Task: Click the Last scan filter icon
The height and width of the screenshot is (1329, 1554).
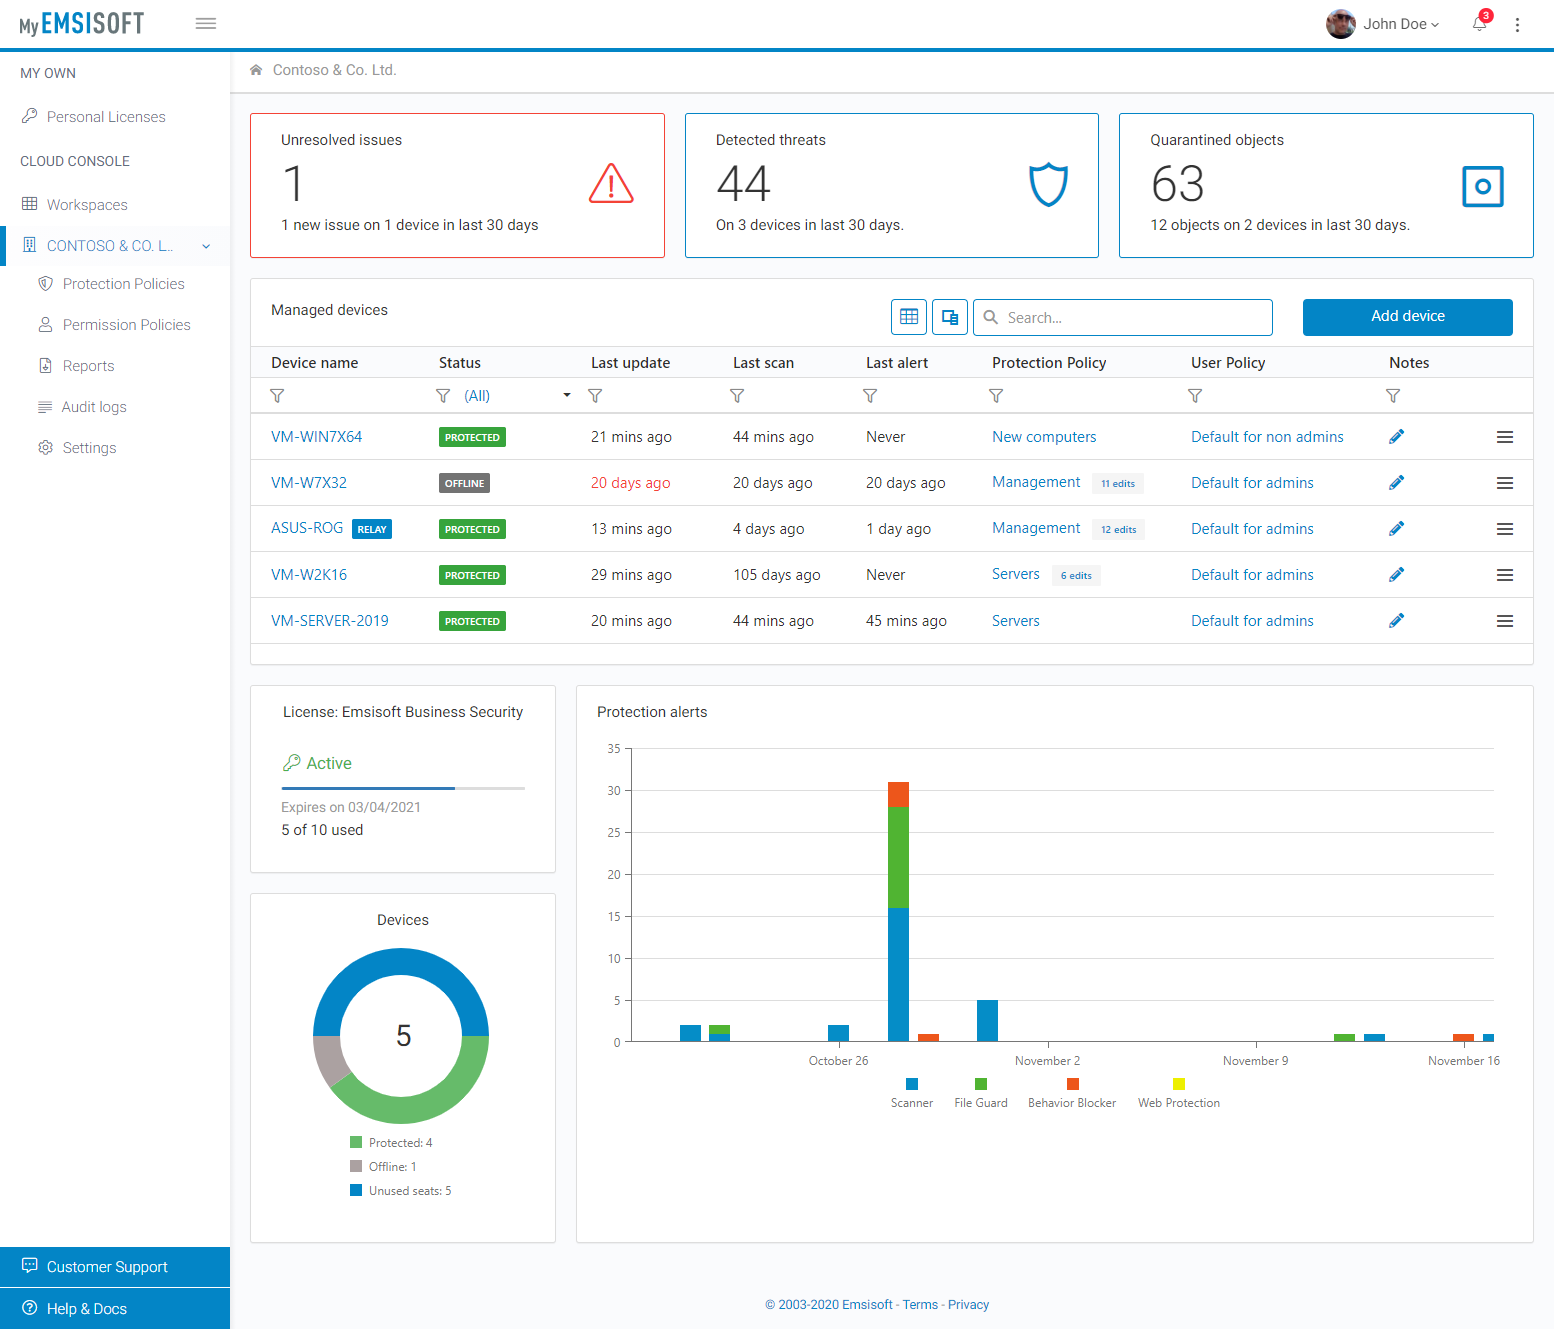Action: tap(737, 396)
